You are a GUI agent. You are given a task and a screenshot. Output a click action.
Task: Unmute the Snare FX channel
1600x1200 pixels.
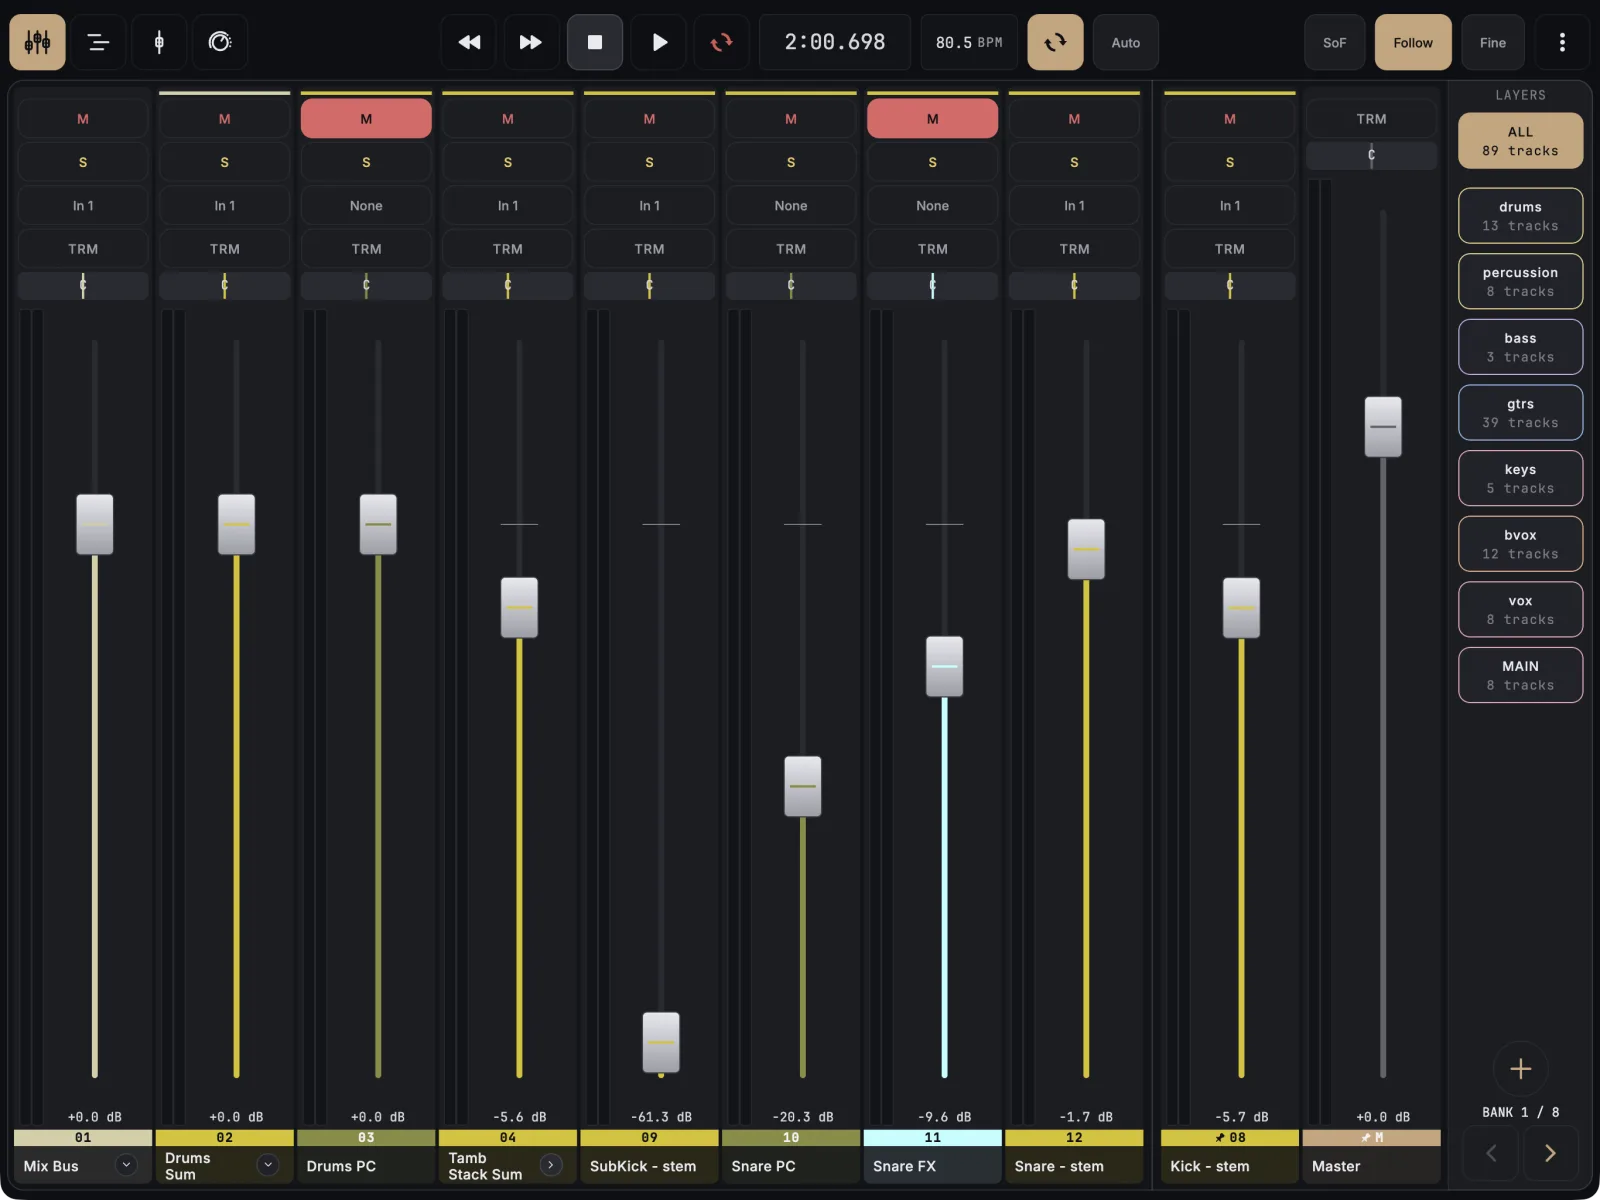point(932,119)
